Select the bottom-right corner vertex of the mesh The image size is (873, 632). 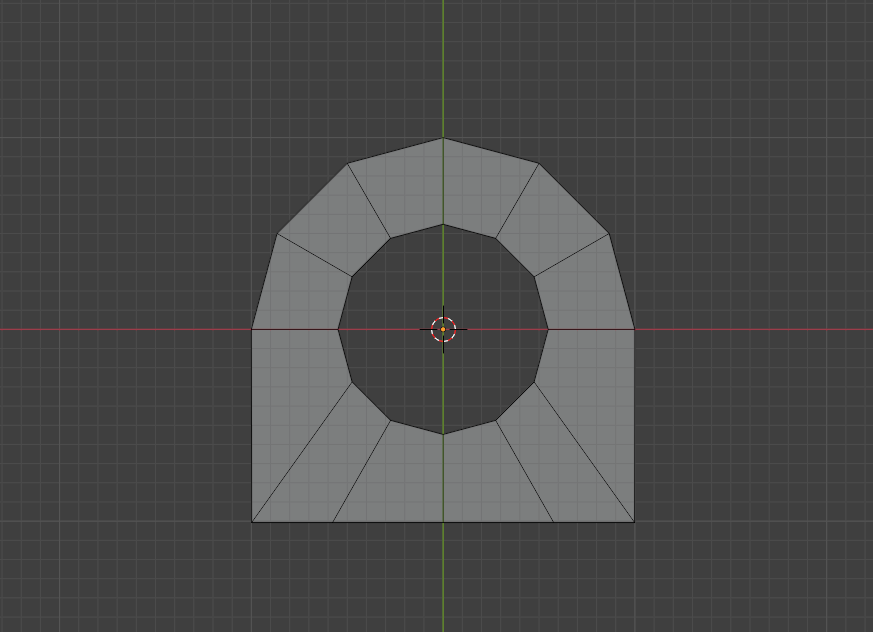[634, 522]
